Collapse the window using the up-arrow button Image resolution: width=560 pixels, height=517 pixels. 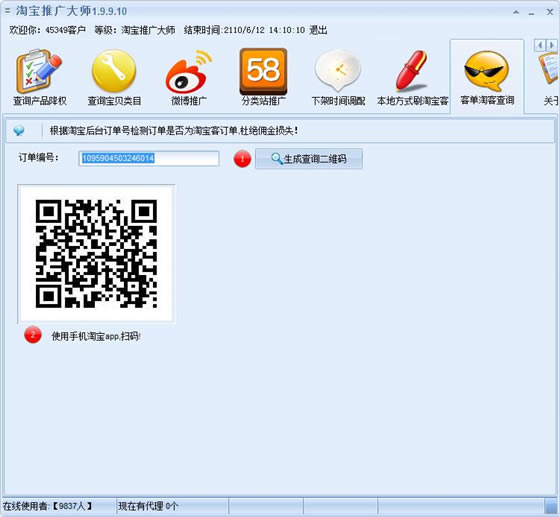(516, 12)
